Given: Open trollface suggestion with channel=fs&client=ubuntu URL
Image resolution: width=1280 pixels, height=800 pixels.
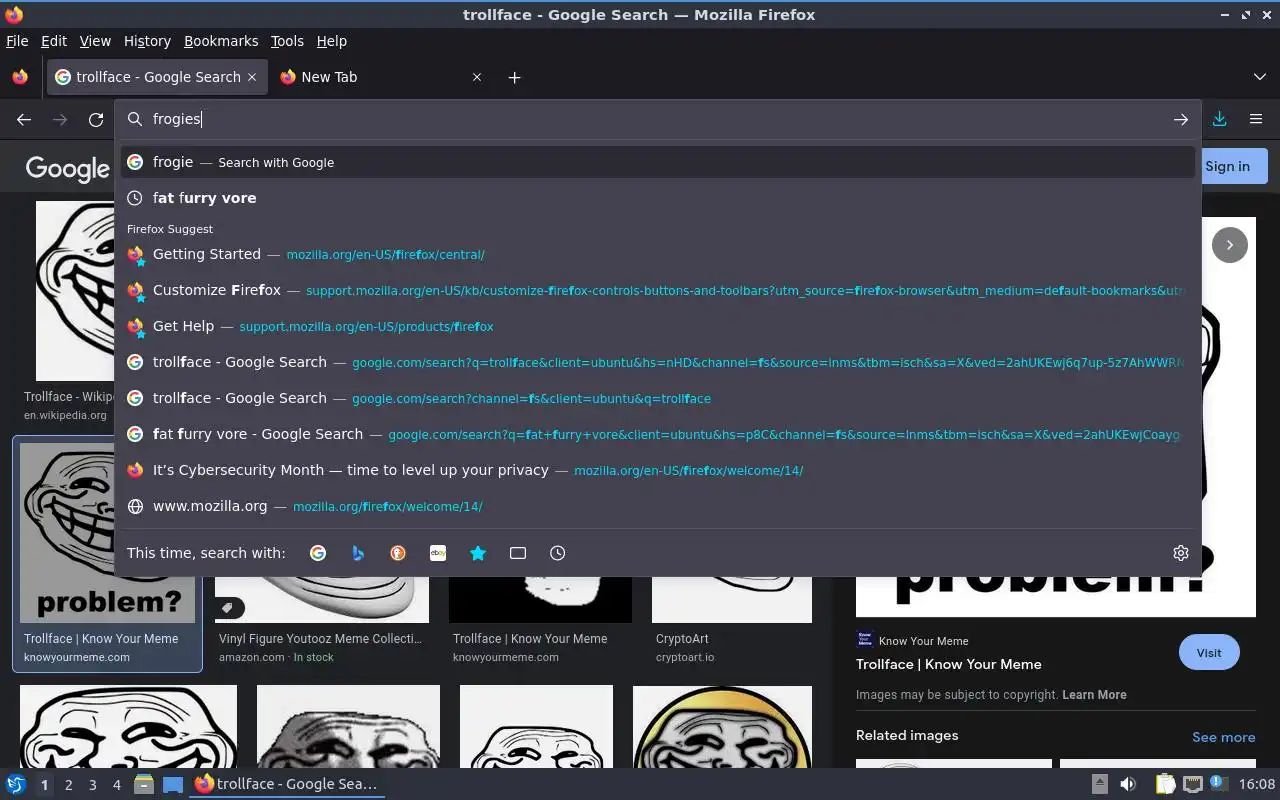Looking at the screenshot, I should (658, 398).
